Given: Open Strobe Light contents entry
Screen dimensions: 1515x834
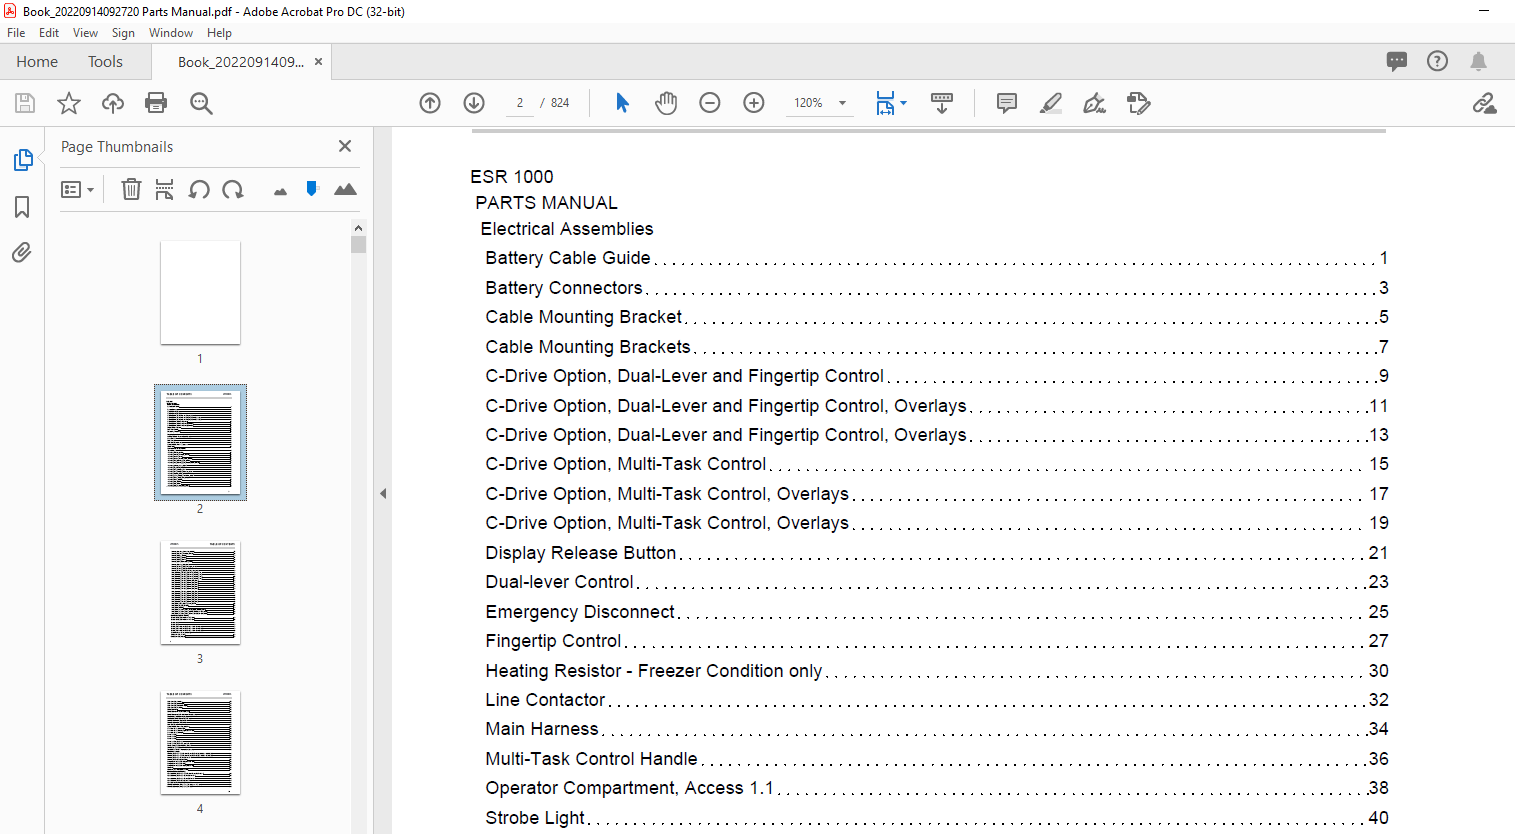Looking at the screenshot, I should (x=936, y=818).
